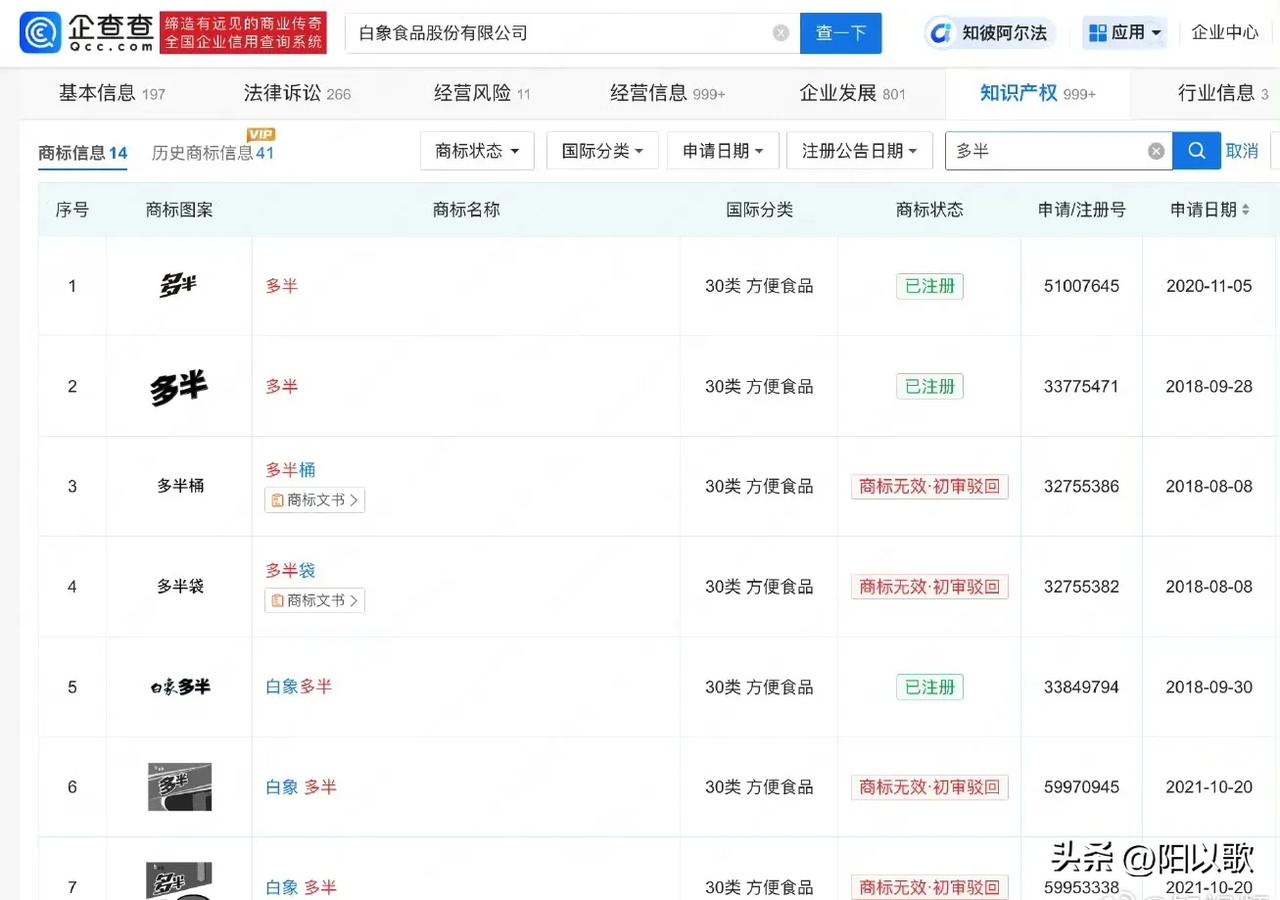This screenshot has height=900, width=1280.
Task: Switch to 知识产权 tab
Action: click(1037, 93)
